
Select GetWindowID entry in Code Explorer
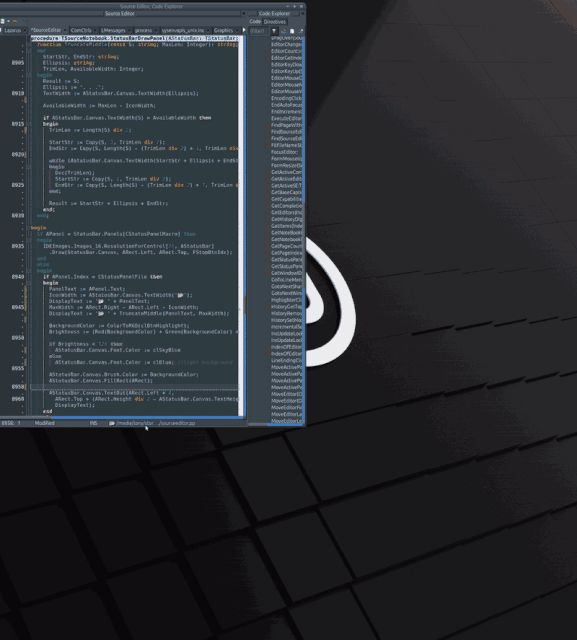pos(287,273)
